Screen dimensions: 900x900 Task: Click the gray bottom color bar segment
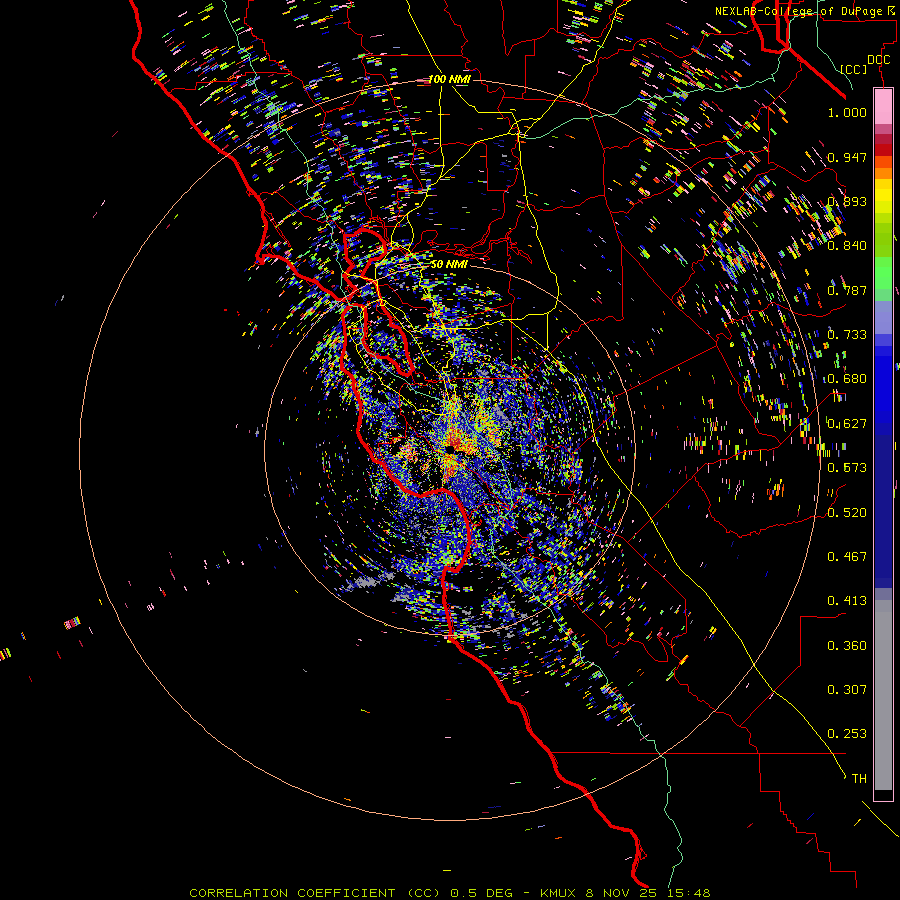[x=883, y=695]
